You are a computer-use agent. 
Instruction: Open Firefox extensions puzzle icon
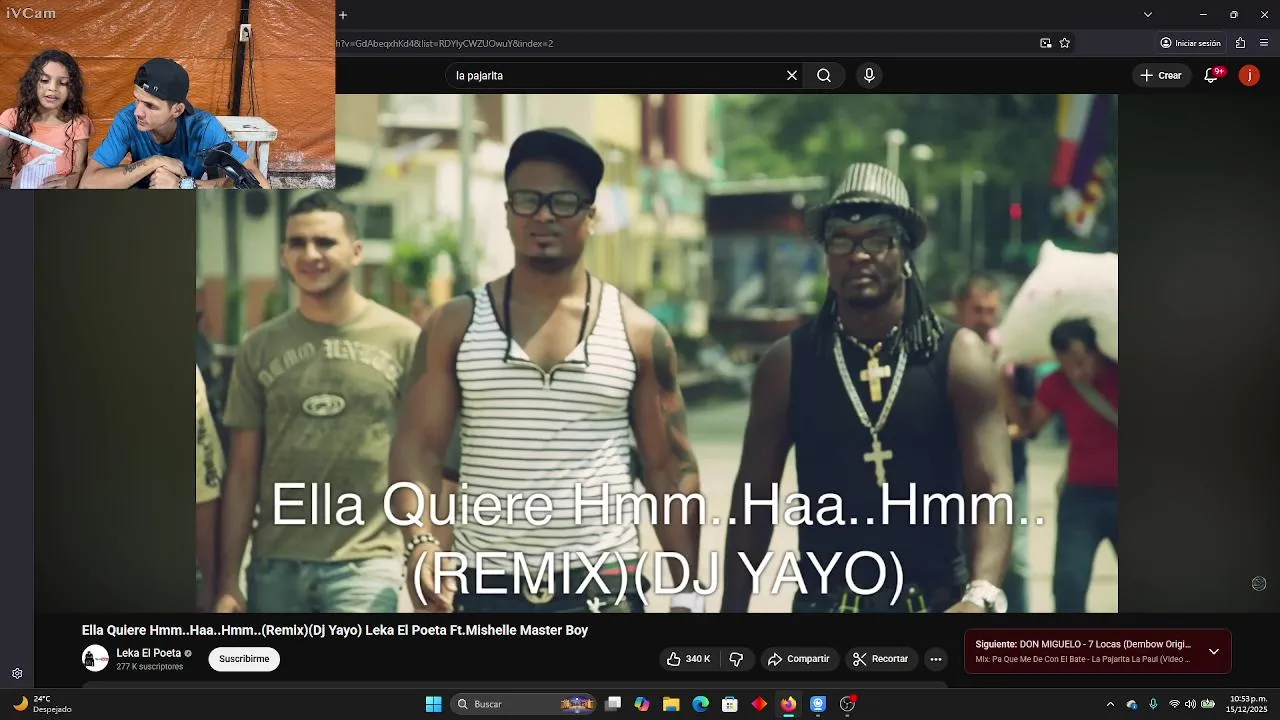pyautogui.click(x=1240, y=43)
